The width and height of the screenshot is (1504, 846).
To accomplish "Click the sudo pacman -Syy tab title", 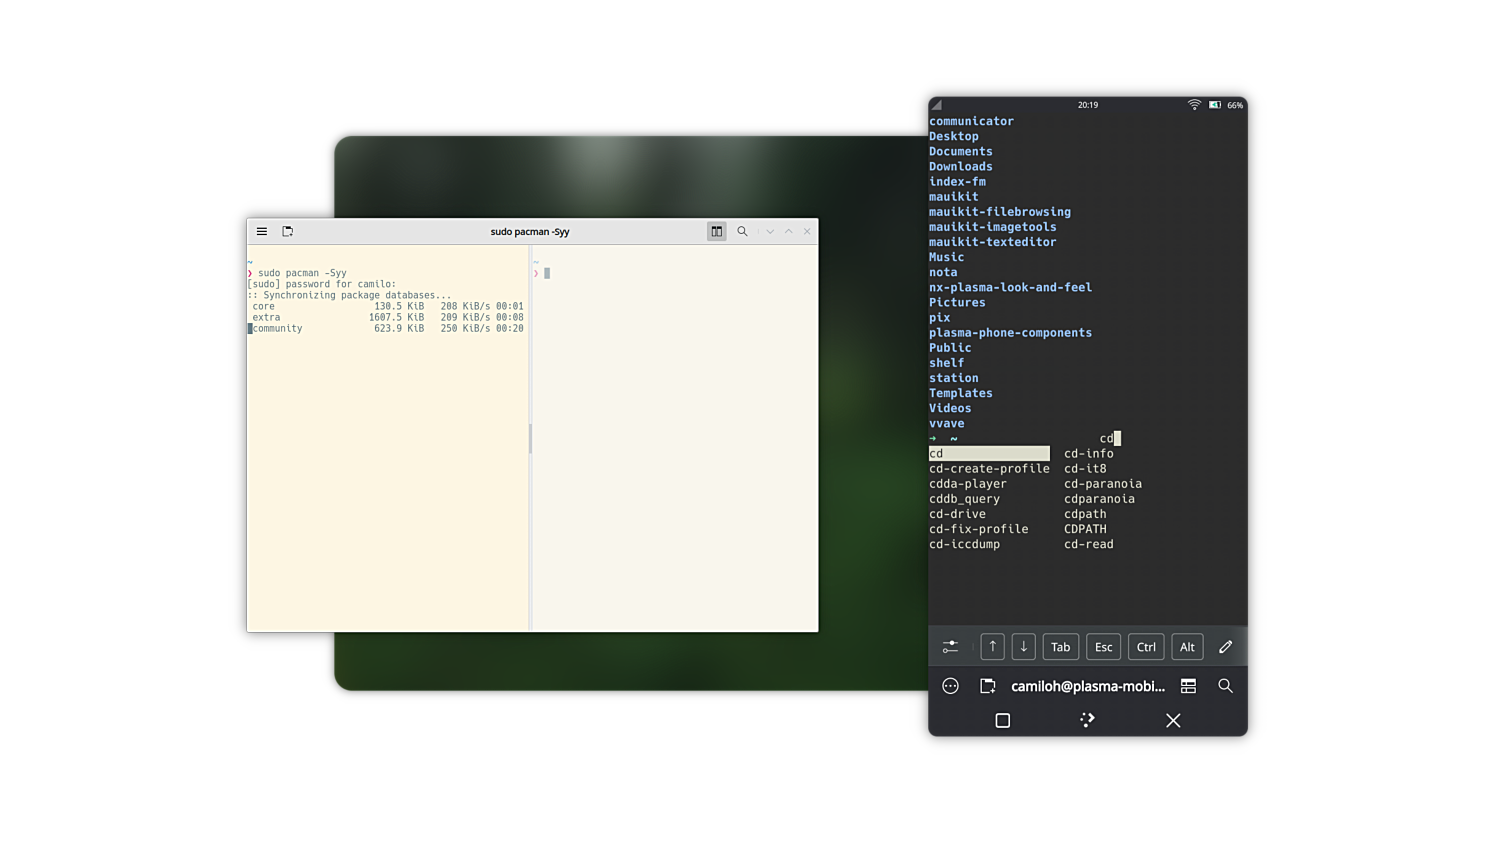I will (529, 231).
